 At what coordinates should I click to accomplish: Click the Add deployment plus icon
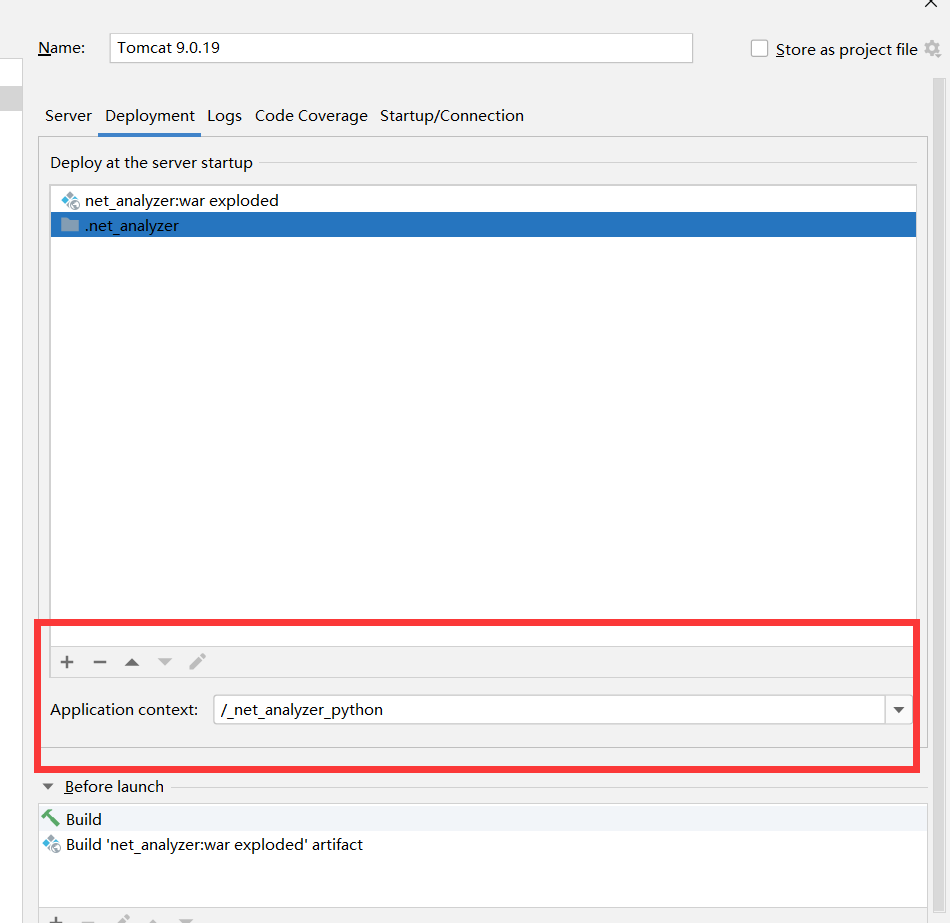[67, 662]
